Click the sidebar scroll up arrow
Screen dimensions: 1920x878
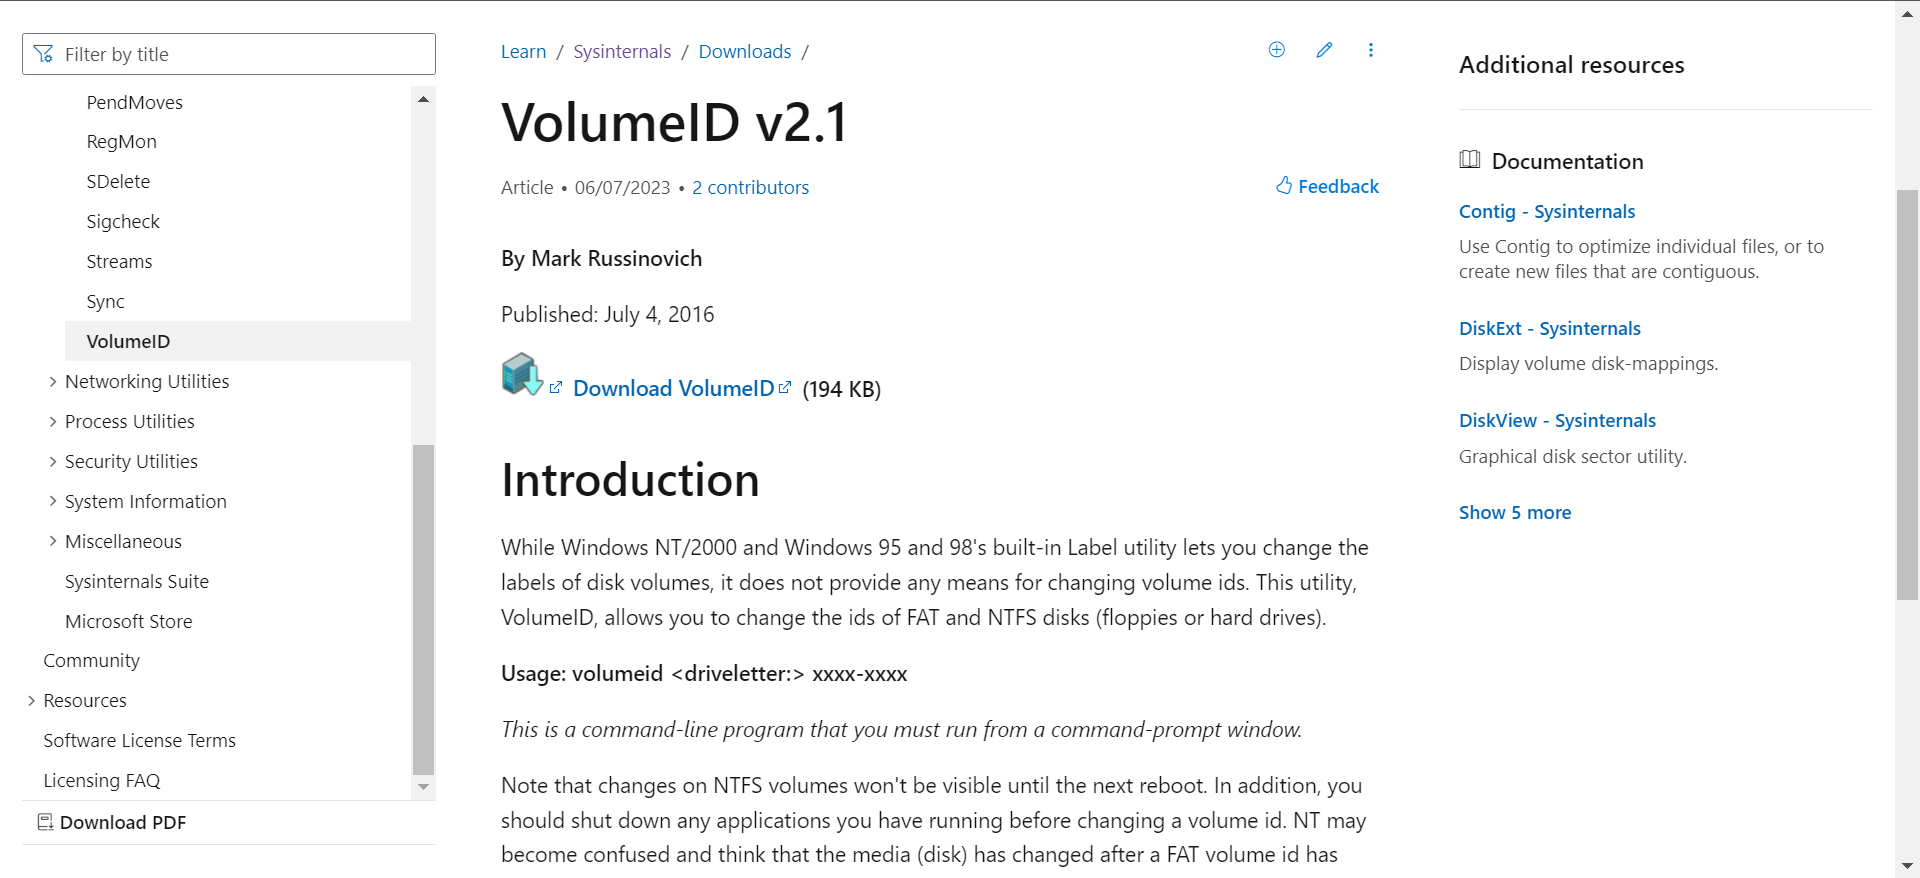423,99
